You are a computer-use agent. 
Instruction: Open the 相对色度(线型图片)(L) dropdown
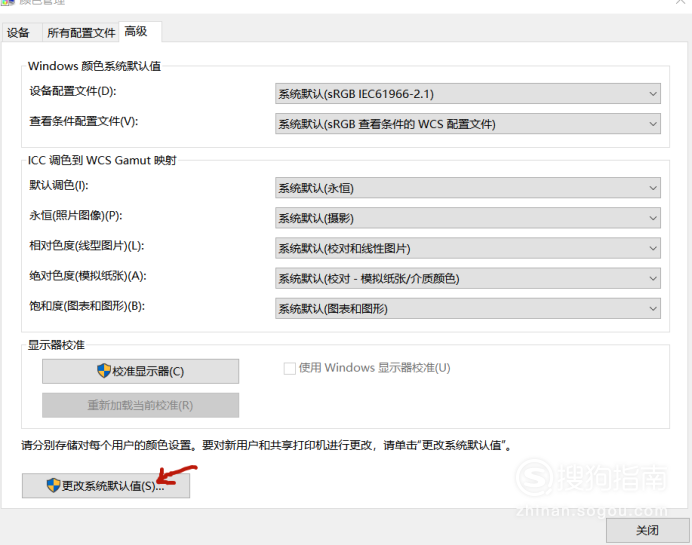pyautogui.click(x=468, y=248)
